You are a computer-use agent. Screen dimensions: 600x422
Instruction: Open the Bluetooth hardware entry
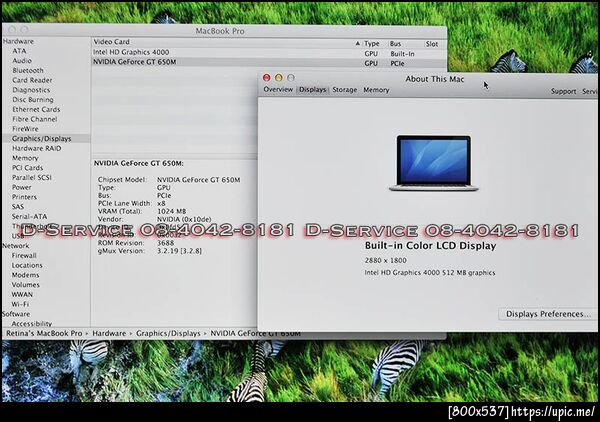[x=28, y=70]
